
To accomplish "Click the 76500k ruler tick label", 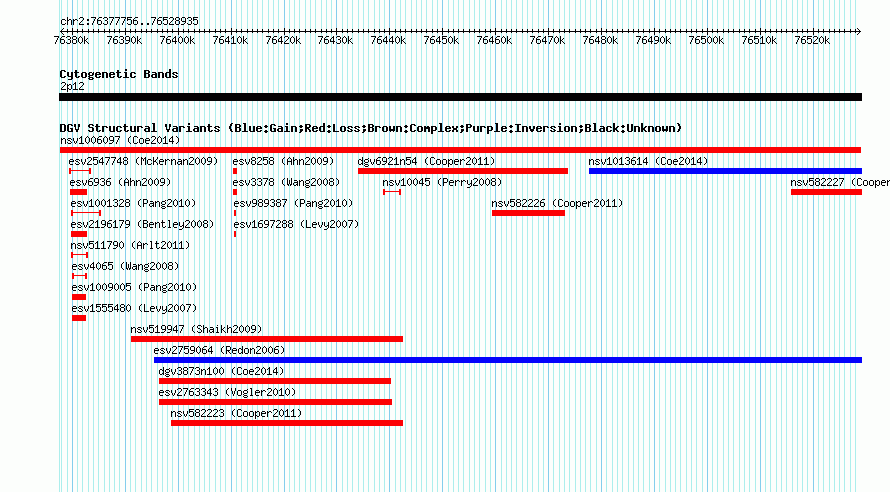I will click(x=706, y=40).
